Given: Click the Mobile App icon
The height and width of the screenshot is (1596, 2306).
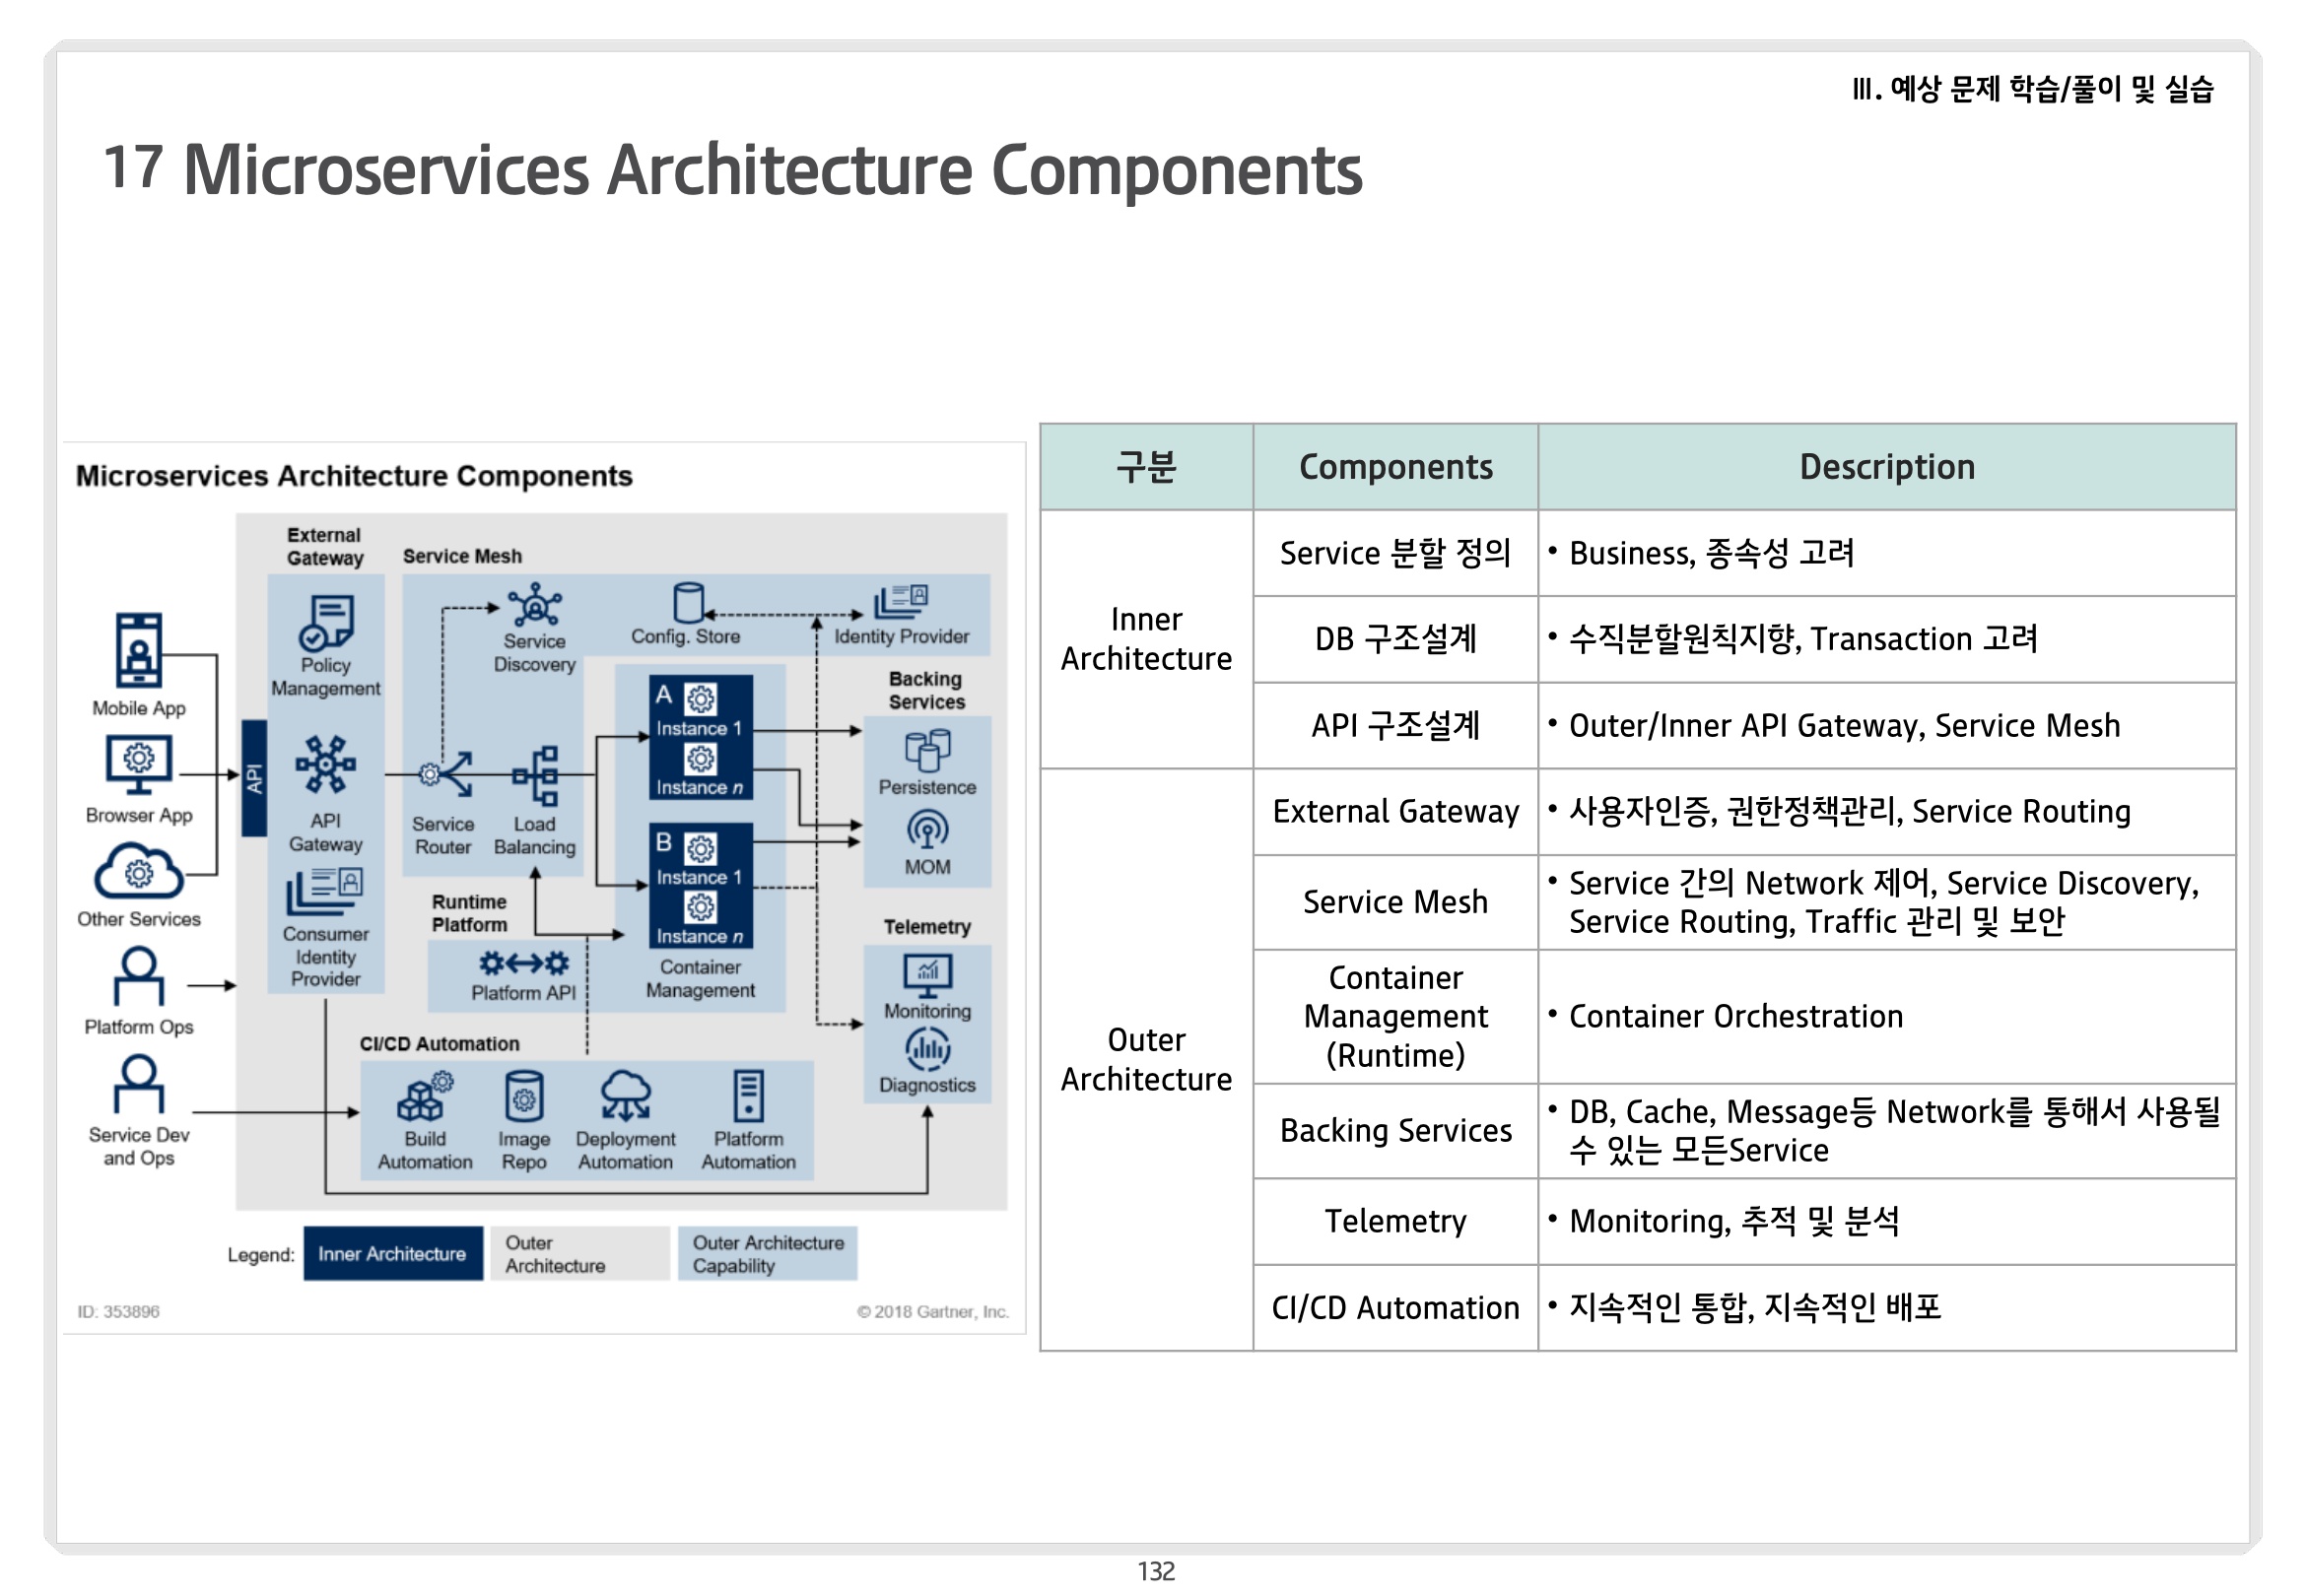Looking at the screenshot, I should point(138,650).
